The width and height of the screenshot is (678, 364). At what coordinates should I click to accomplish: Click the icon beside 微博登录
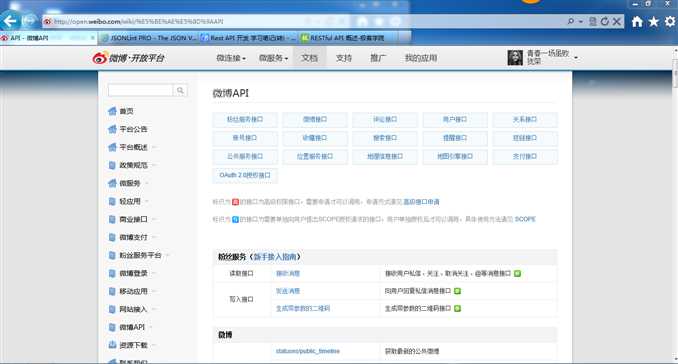coord(112,273)
